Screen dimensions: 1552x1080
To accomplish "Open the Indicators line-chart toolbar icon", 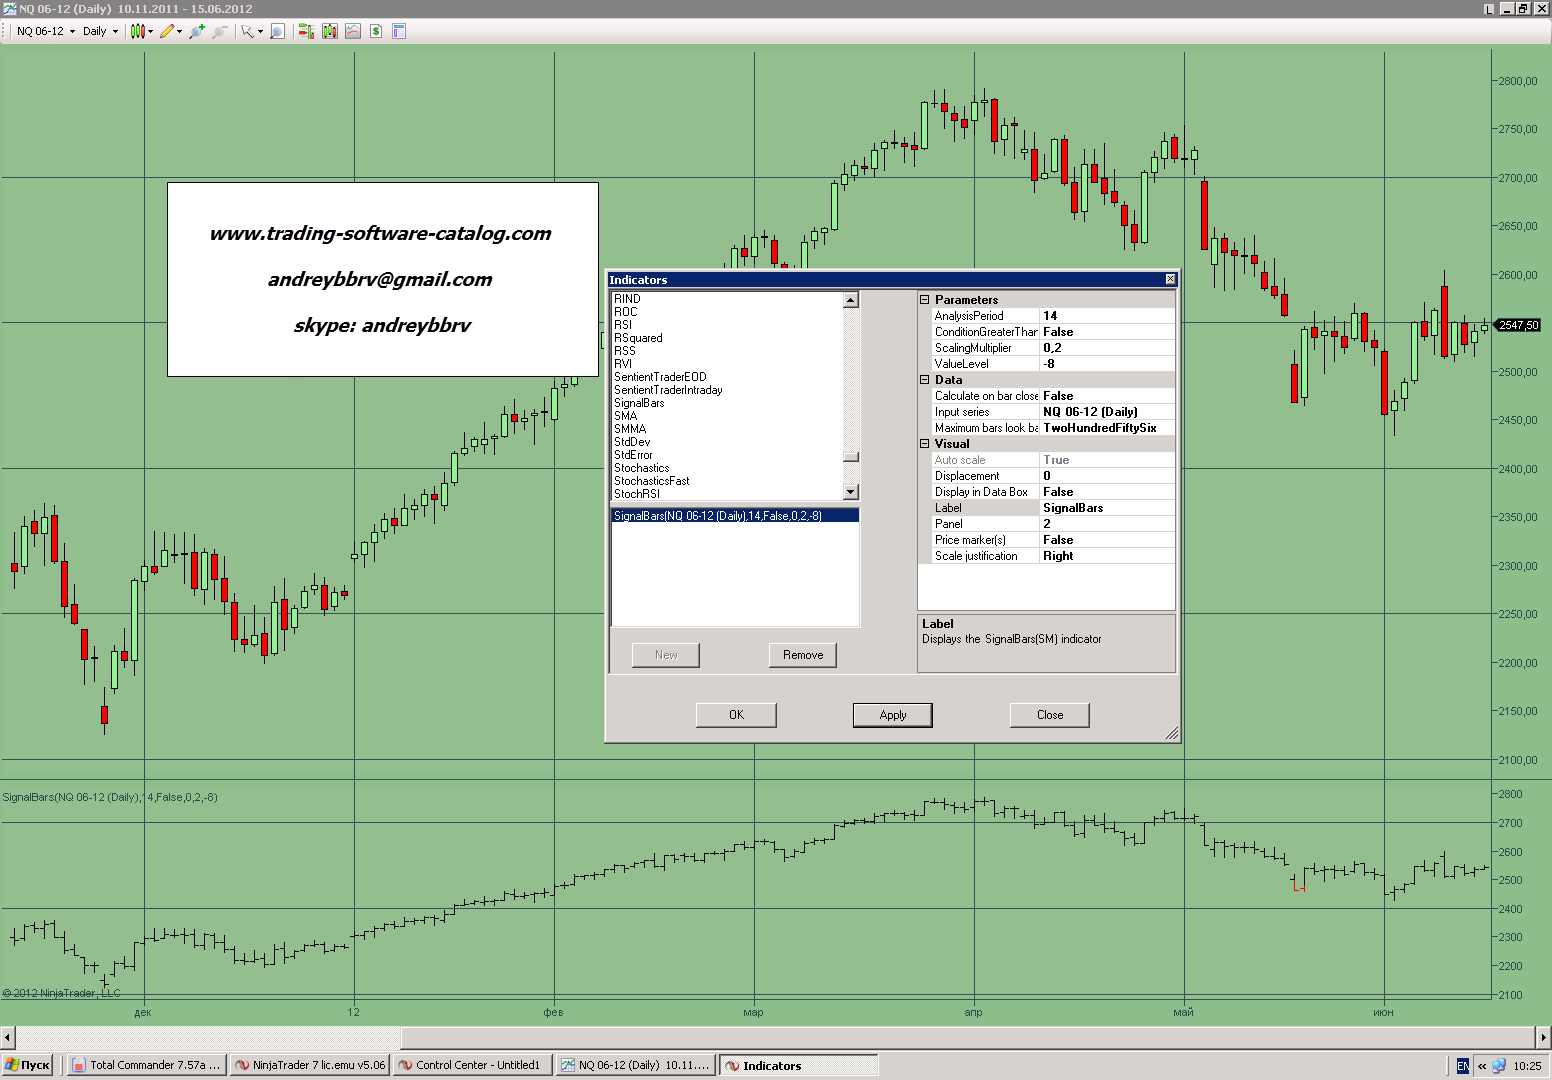I will tap(353, 31).
